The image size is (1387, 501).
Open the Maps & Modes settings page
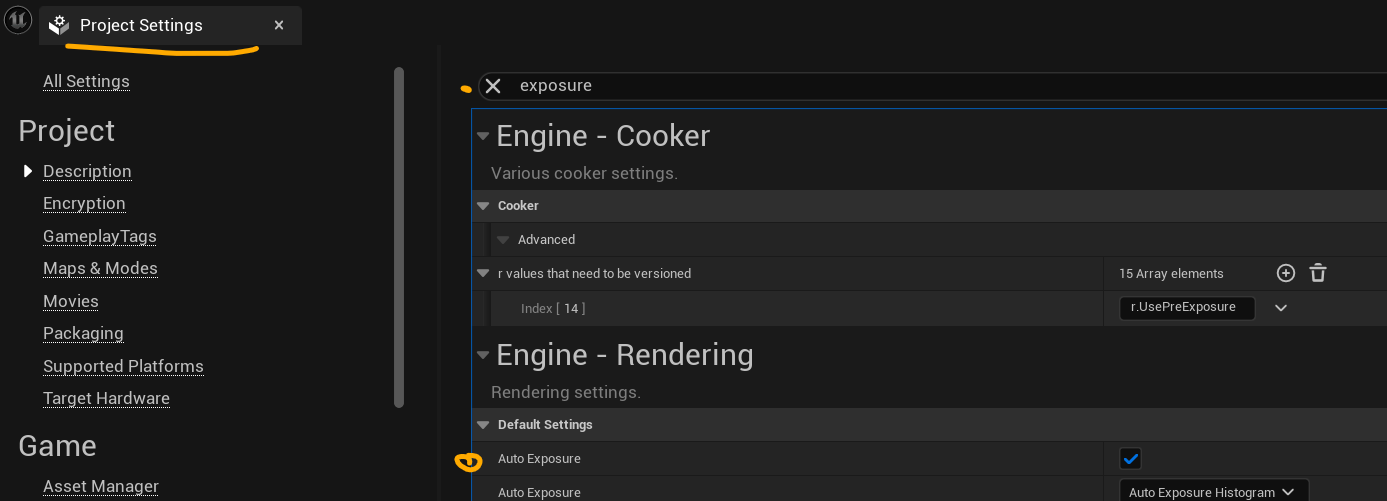(100, 268)
